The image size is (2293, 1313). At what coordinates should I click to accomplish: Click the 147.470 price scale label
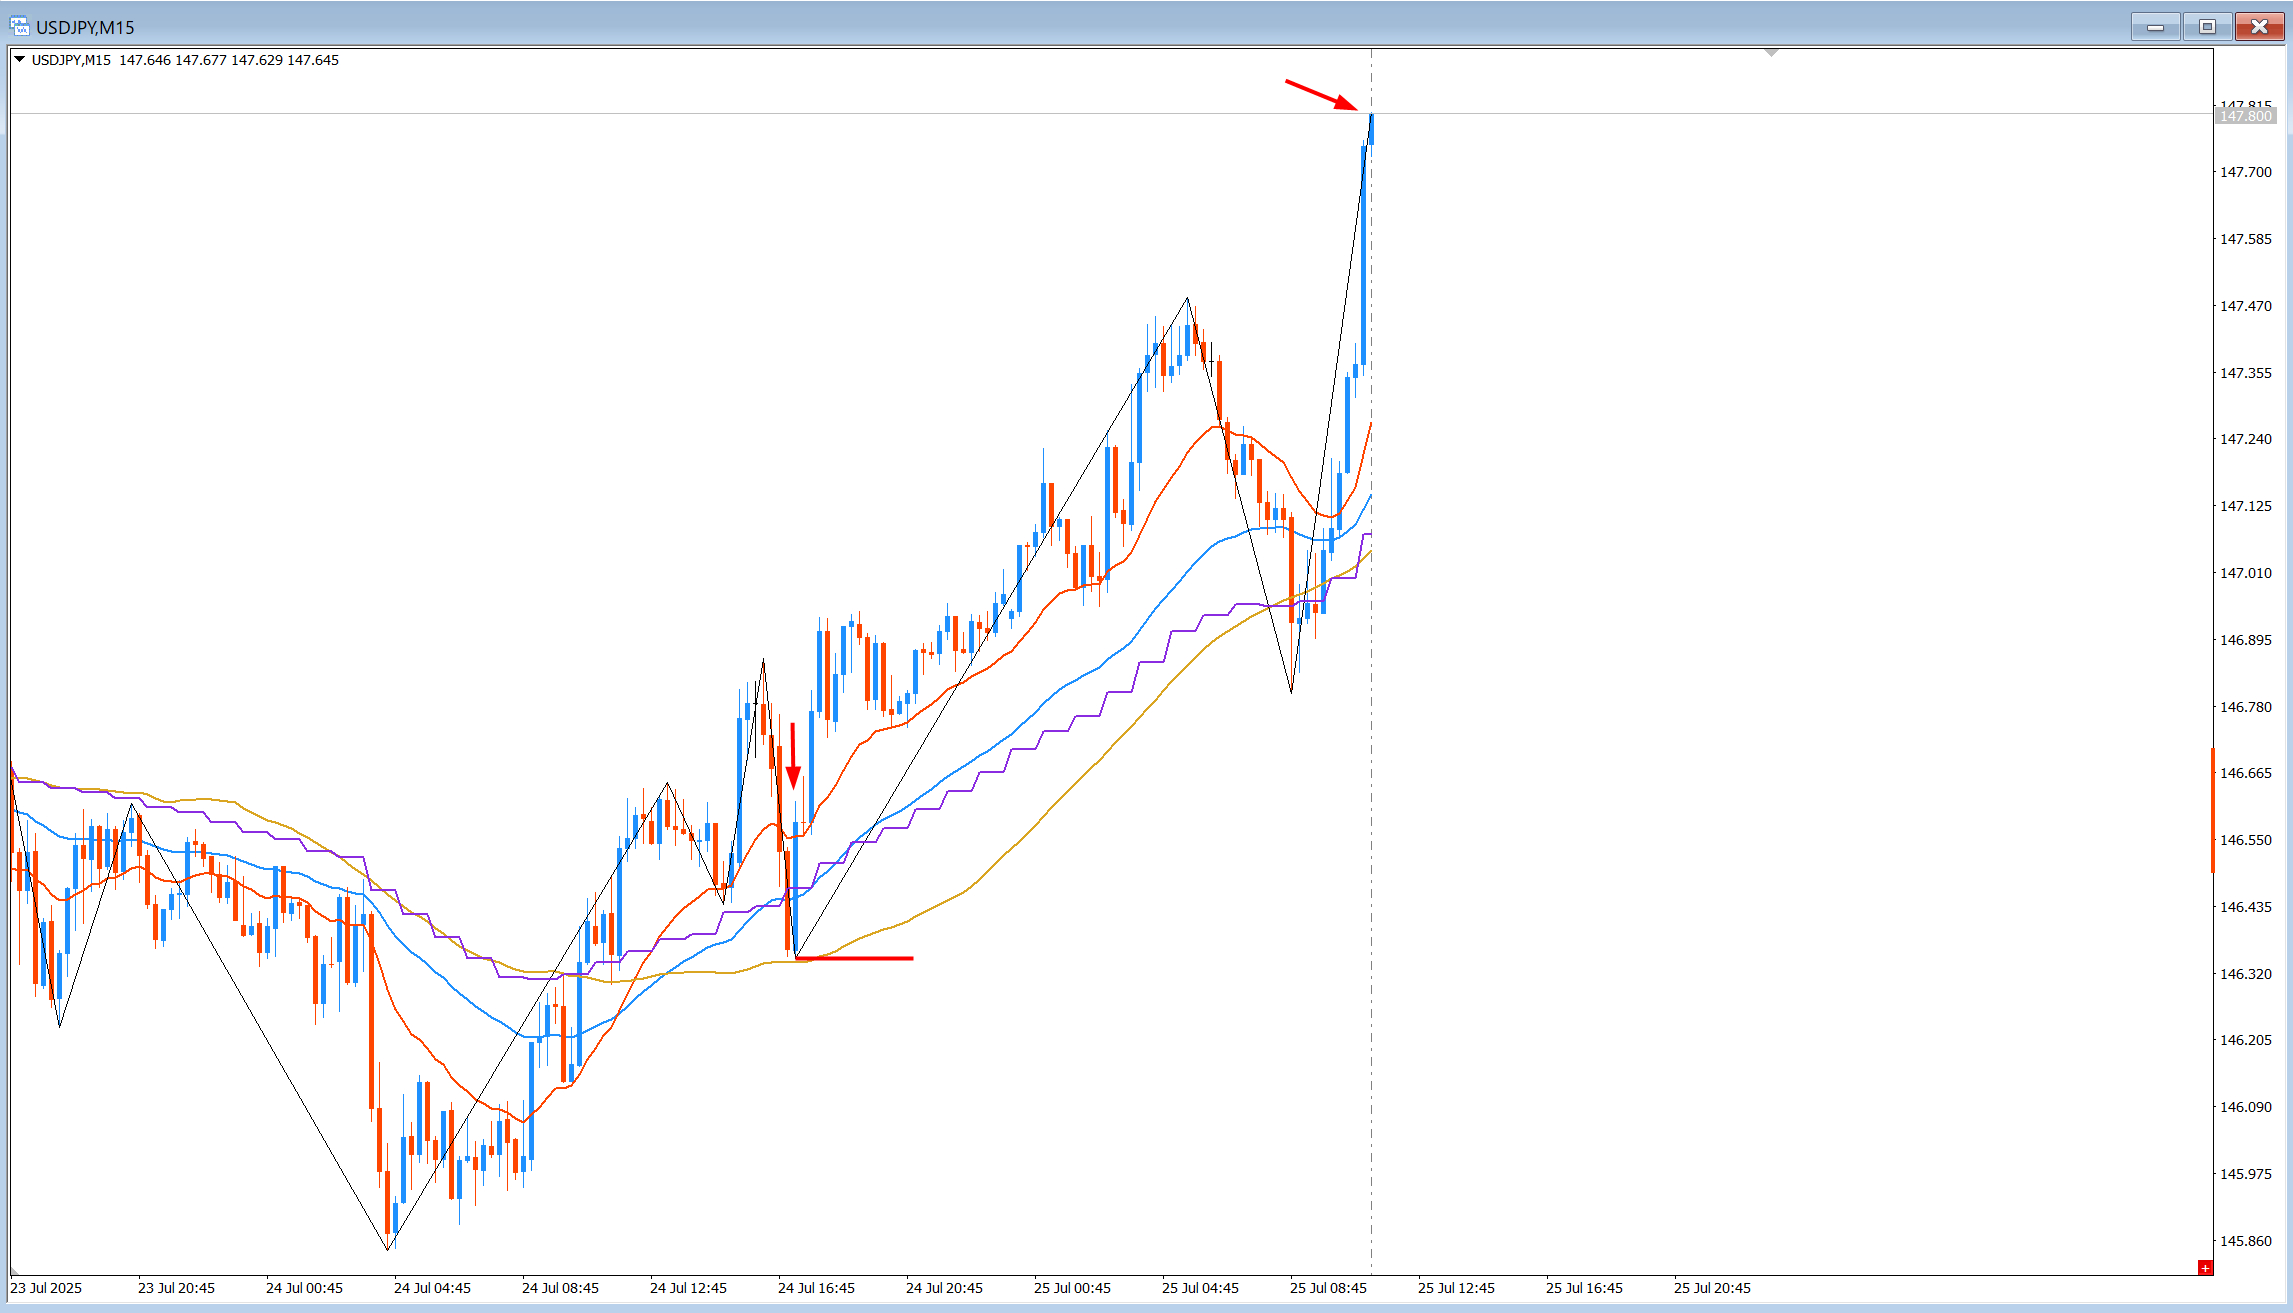2246,306
